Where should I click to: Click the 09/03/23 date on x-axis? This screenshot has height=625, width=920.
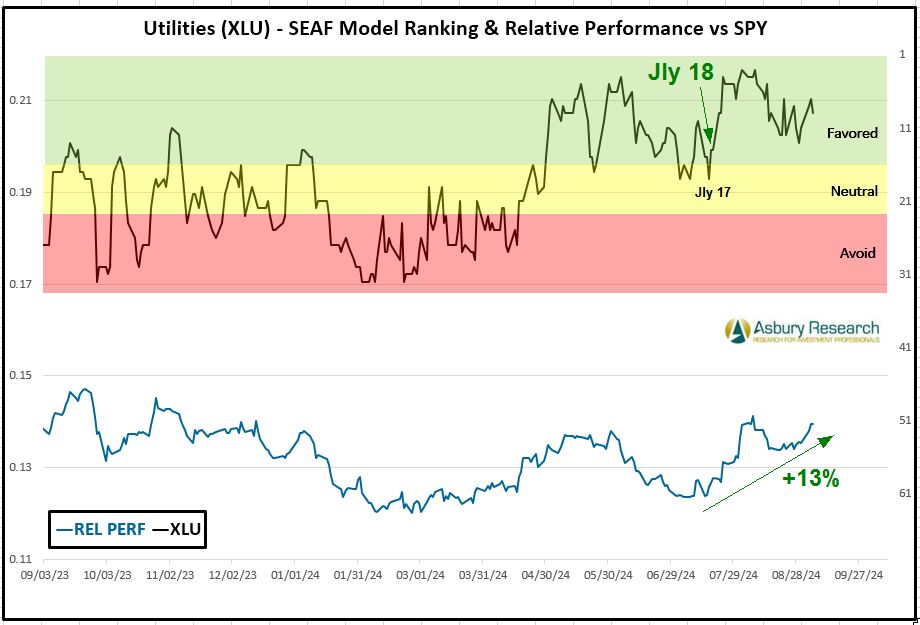click(x=44, y=576)
